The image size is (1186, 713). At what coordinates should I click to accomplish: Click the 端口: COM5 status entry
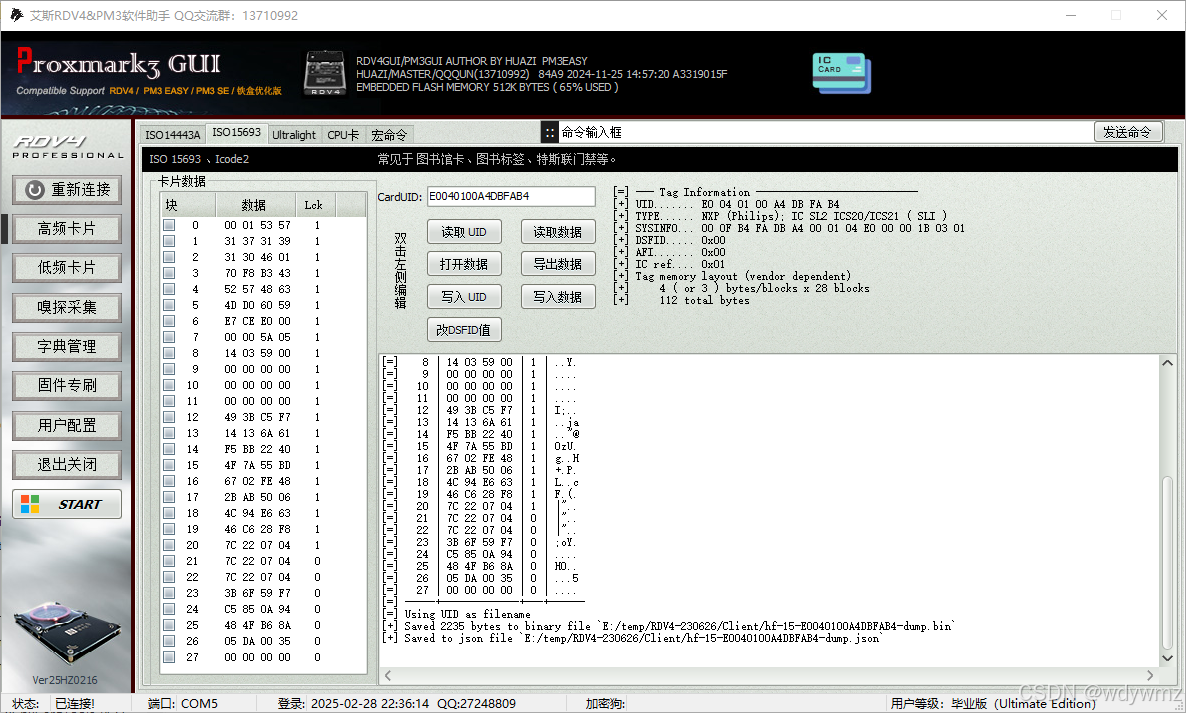(183, 703)
